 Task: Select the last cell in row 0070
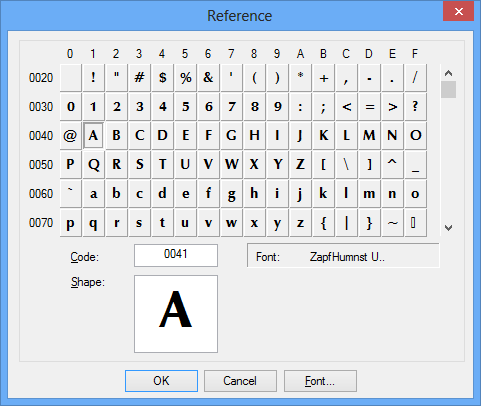coord(415,223)
